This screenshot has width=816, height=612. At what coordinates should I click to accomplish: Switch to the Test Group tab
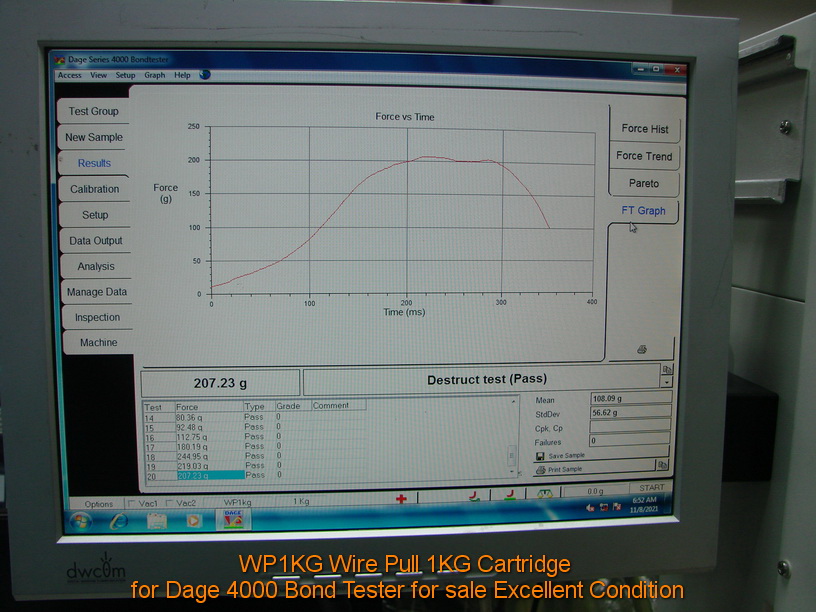94,111
